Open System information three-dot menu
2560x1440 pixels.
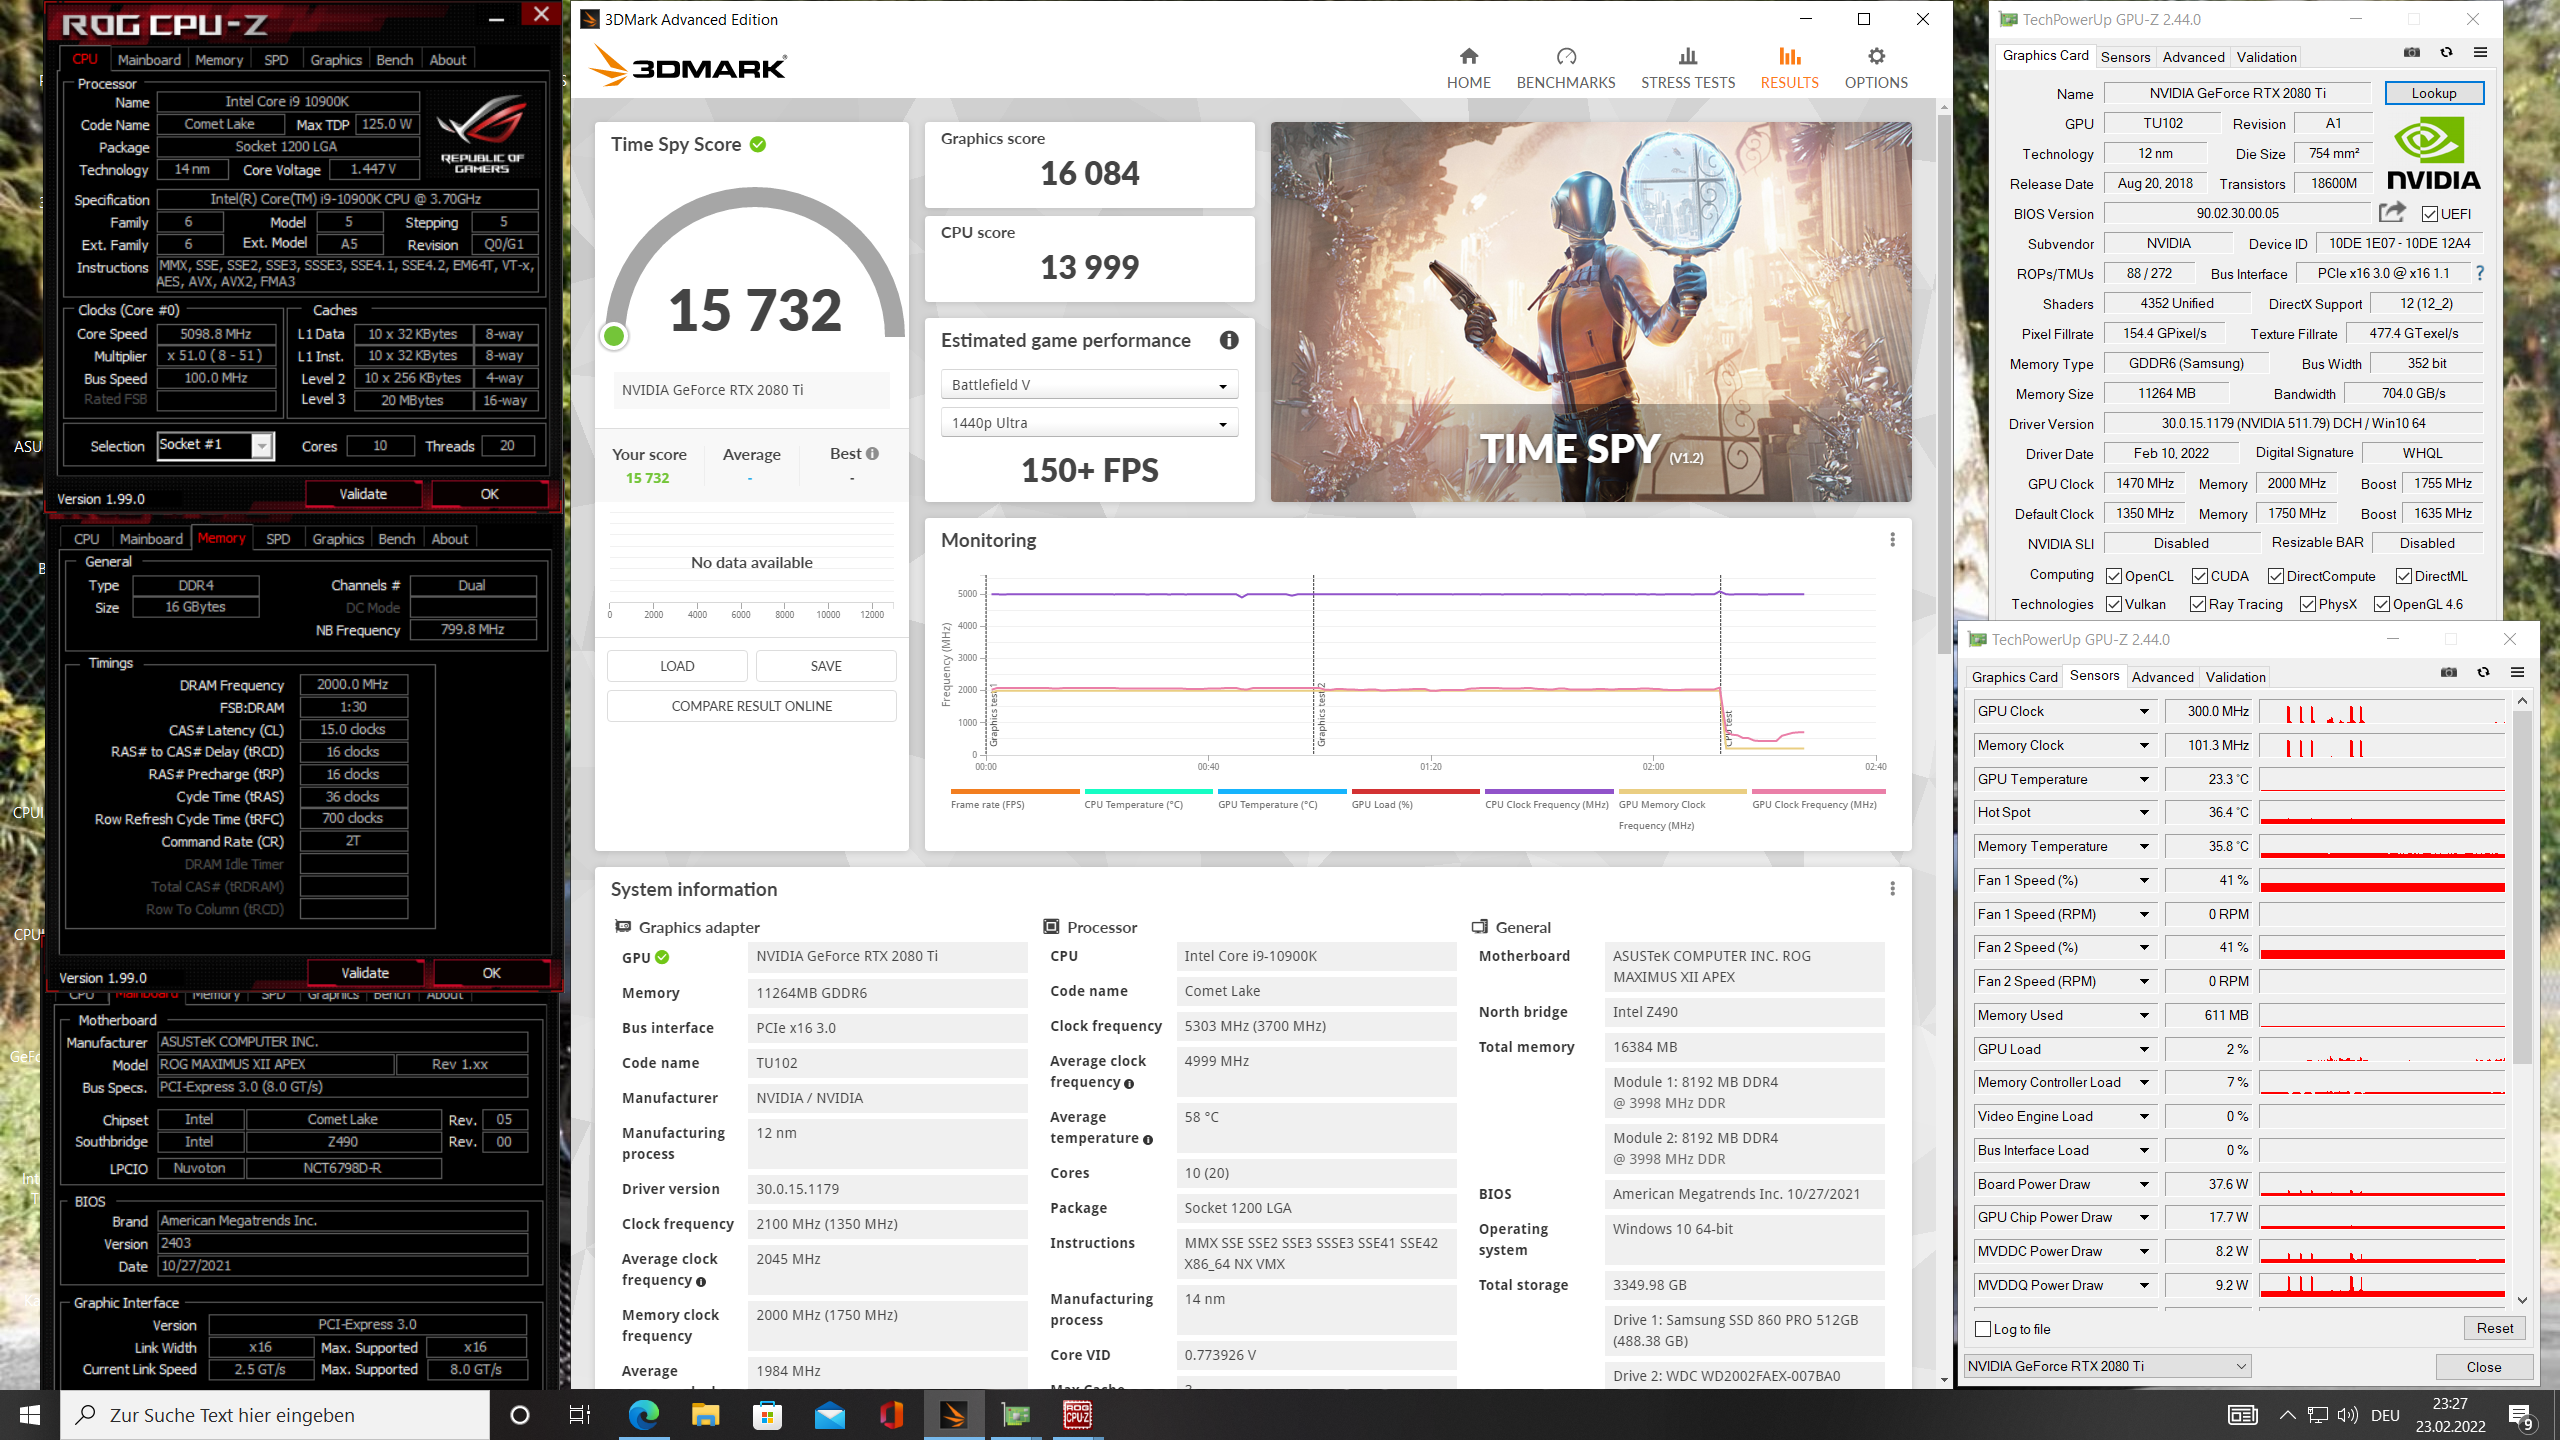point(1892,889)
